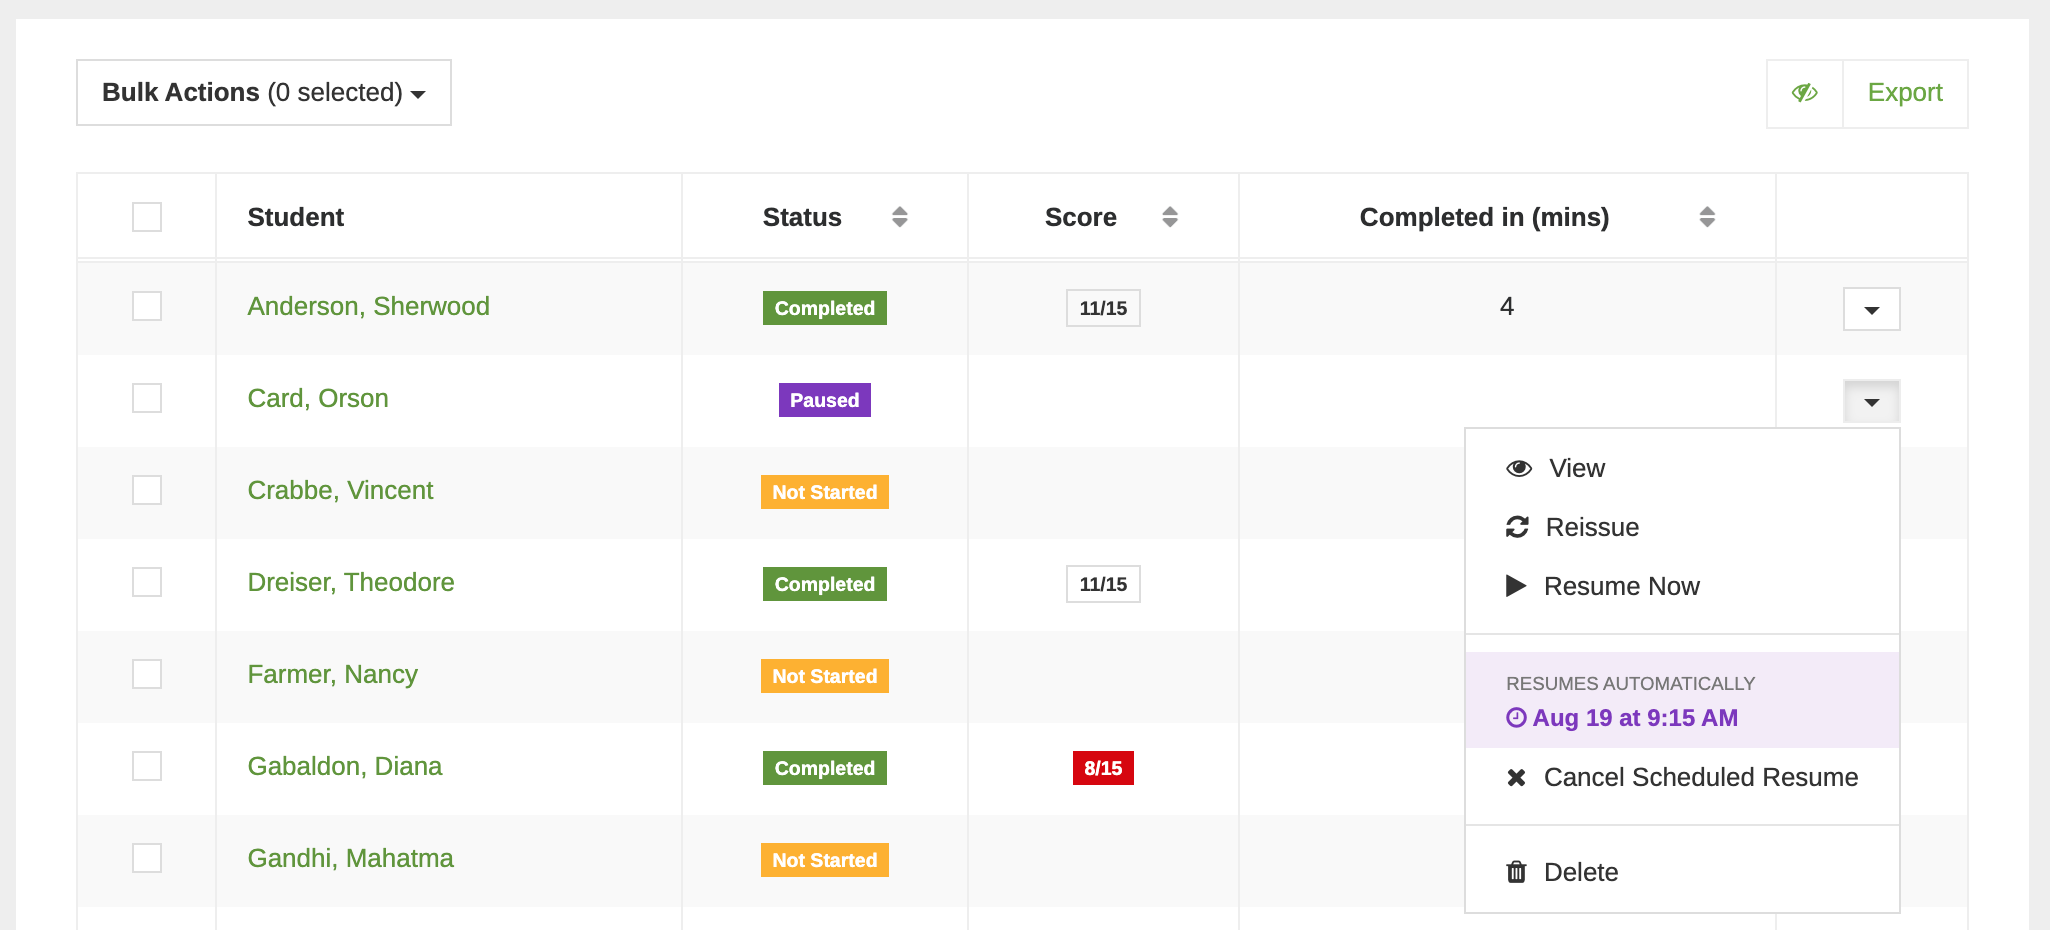Open student Gabaldon, Diana link
Screen dimensions: 2050x930
(x=345, y=766)
